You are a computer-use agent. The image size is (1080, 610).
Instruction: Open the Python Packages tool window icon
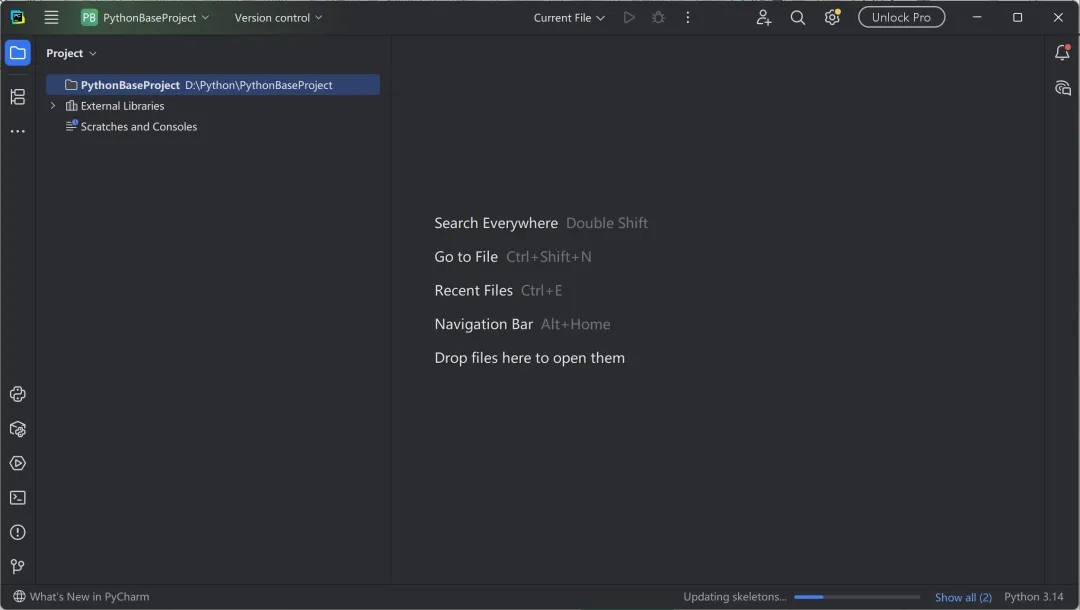18,429
